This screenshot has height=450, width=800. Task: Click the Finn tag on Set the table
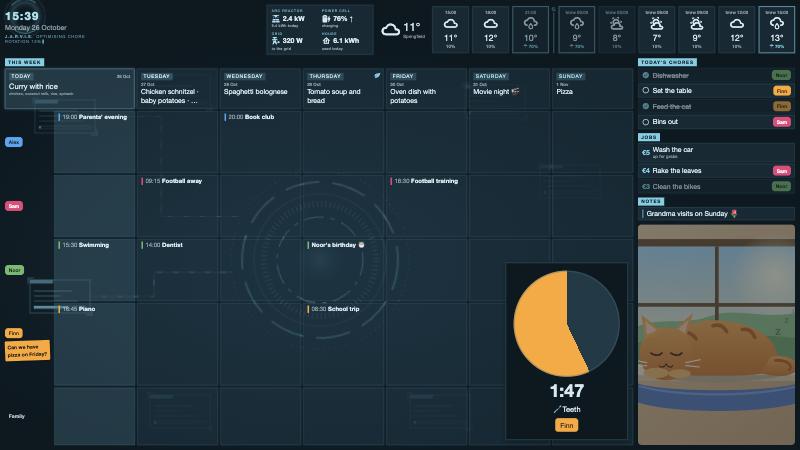781,91
